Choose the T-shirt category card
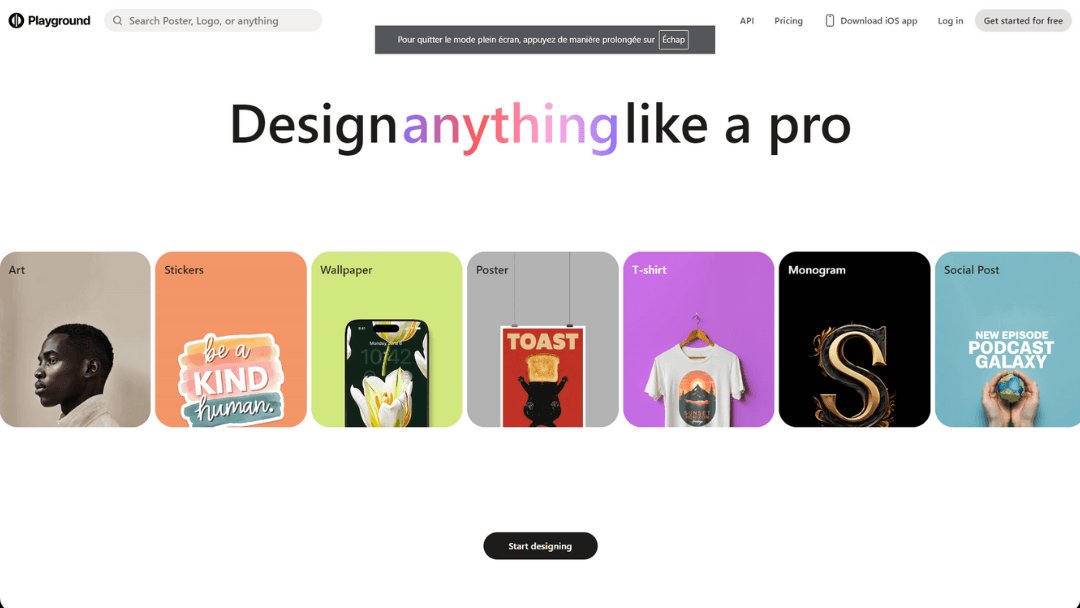This screenshot has width=1080, height=608. pos(698,339)
